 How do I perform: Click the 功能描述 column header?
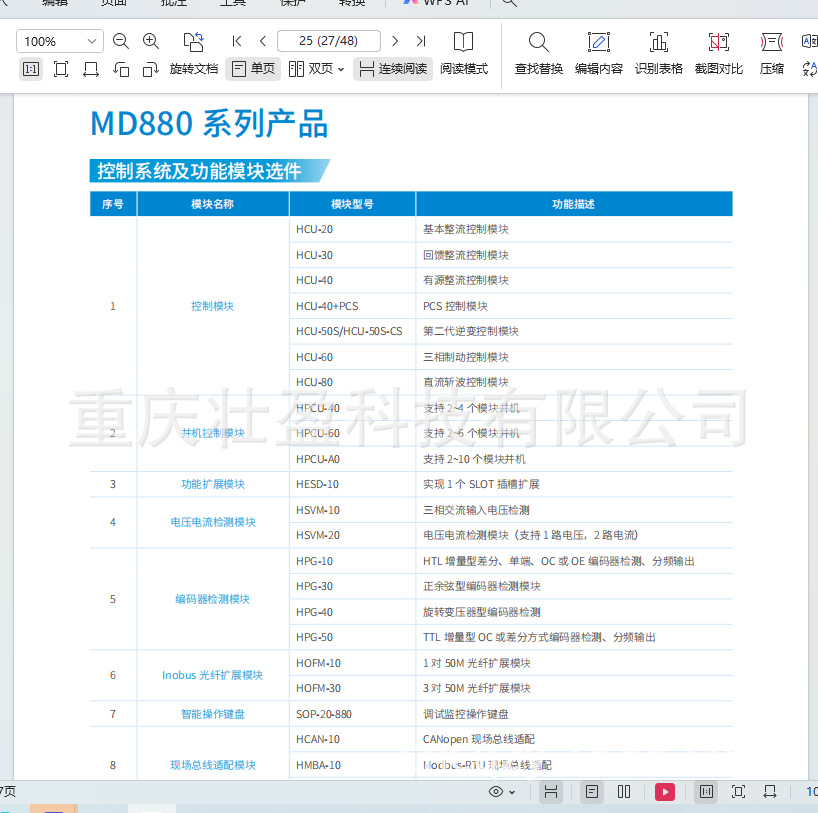[x=573, y=204]
